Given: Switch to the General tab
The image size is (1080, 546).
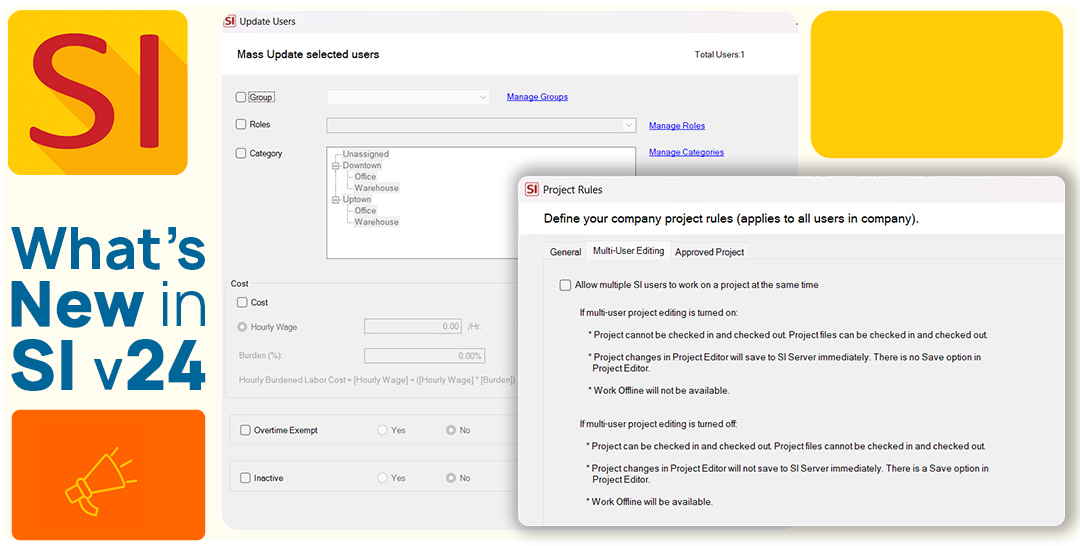Looking at the screenshot, I should point(565,252).
